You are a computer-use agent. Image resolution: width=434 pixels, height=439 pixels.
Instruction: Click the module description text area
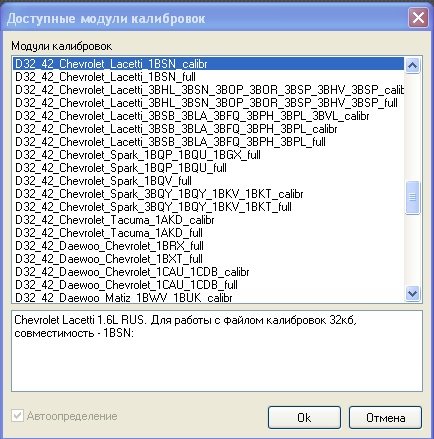[x=217, y=351]
